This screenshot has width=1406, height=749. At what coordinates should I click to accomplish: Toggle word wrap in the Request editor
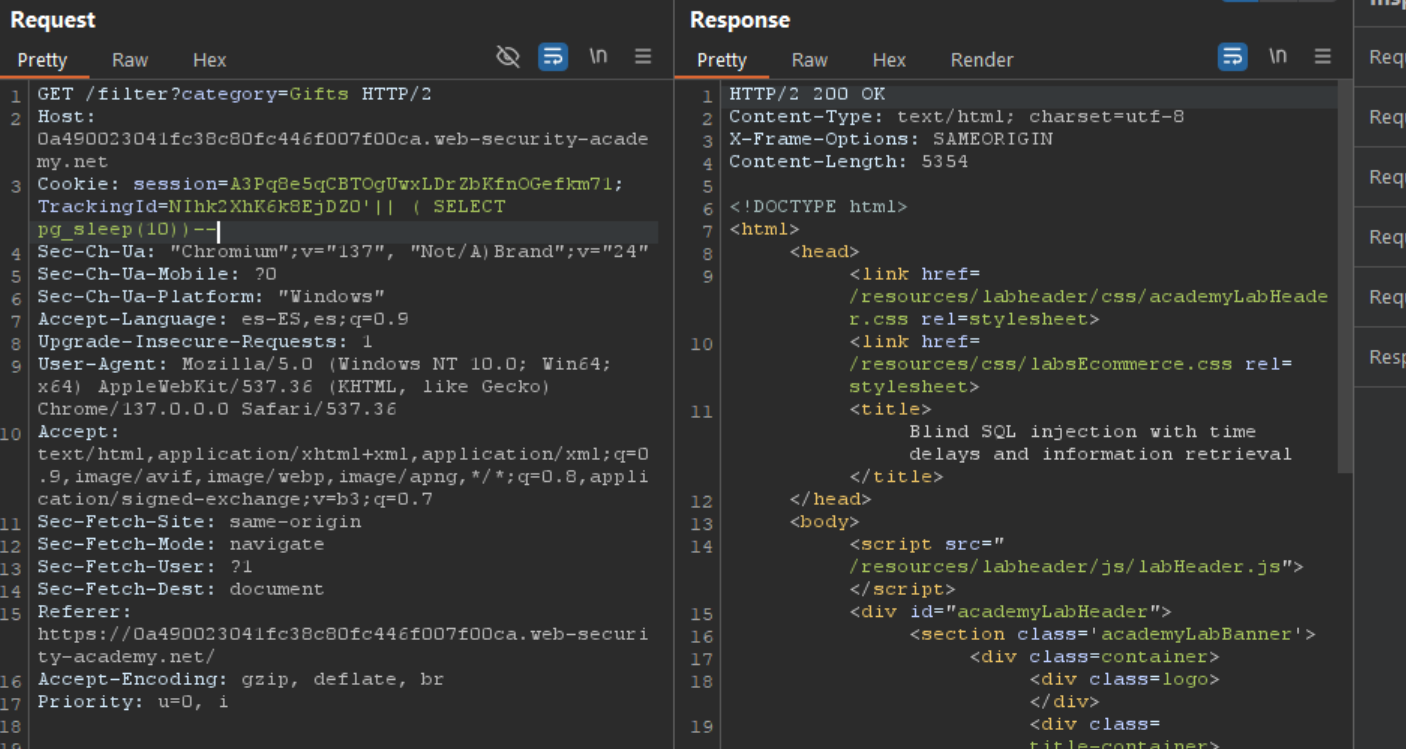pos(553,57)
